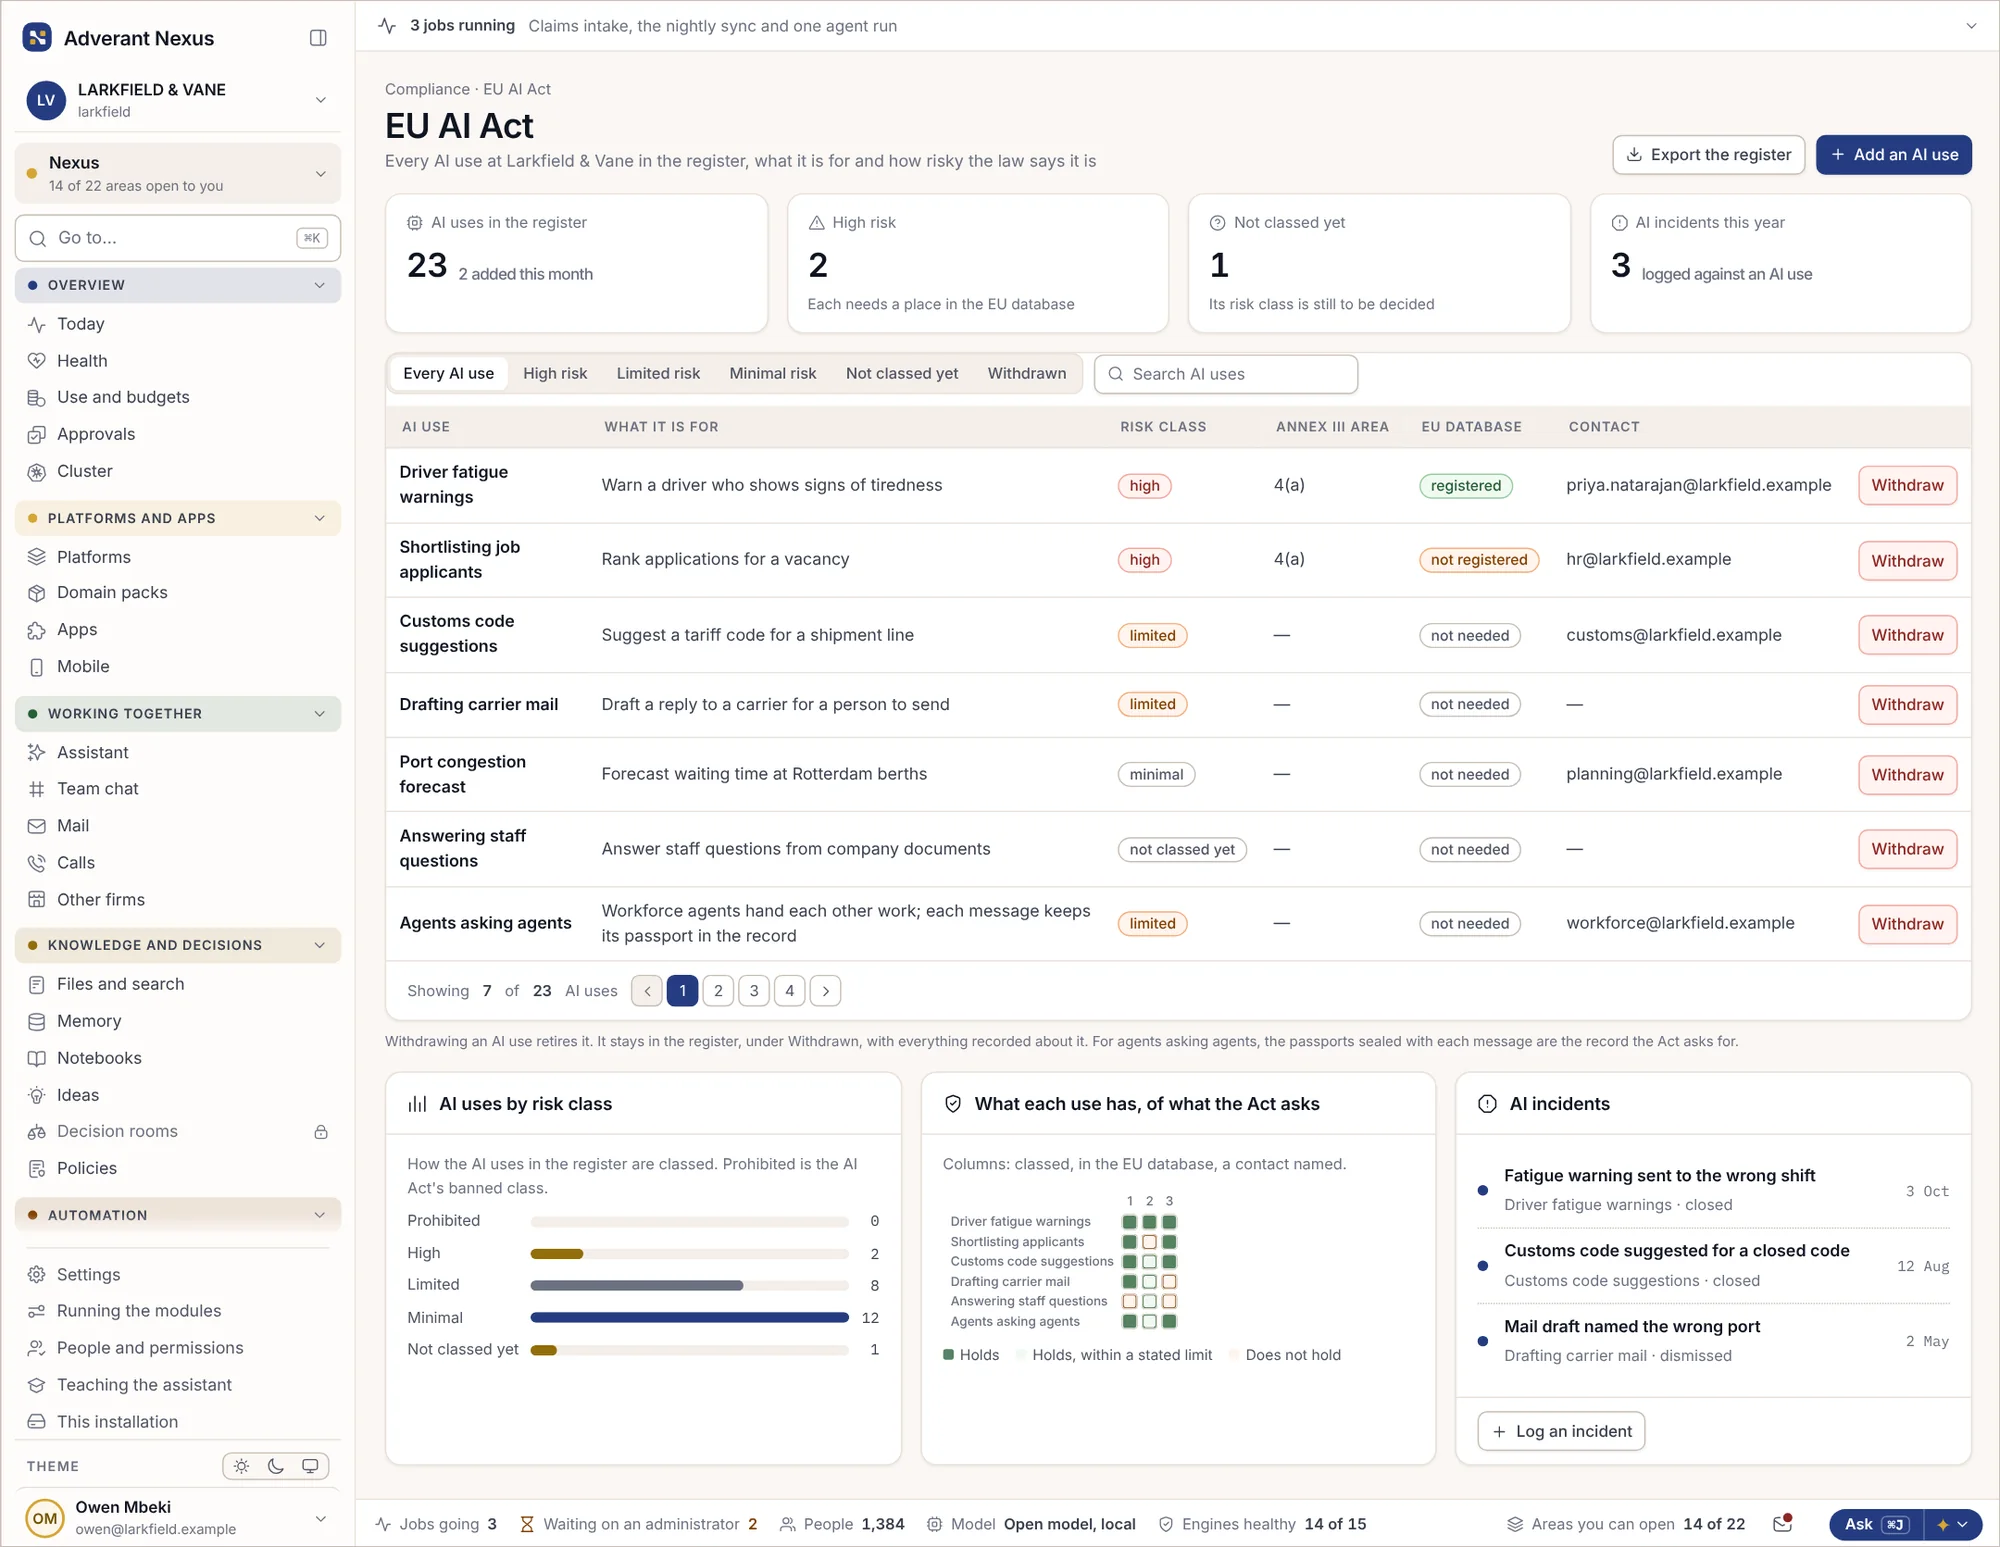This screenshot has width=2000, height=1547.
Task: Switch to system theme
Action: [x=310, y=1466]
